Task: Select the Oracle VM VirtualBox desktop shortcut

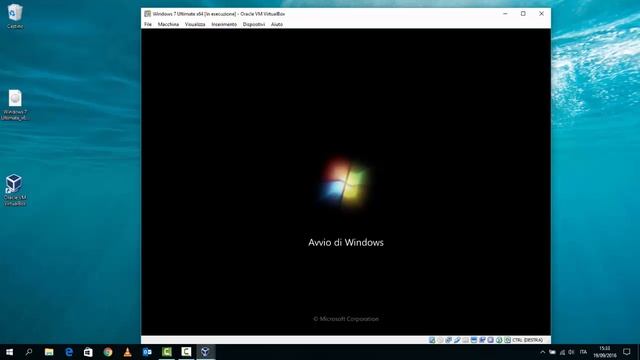Action: pyautogui.click(x=15, y=189)
